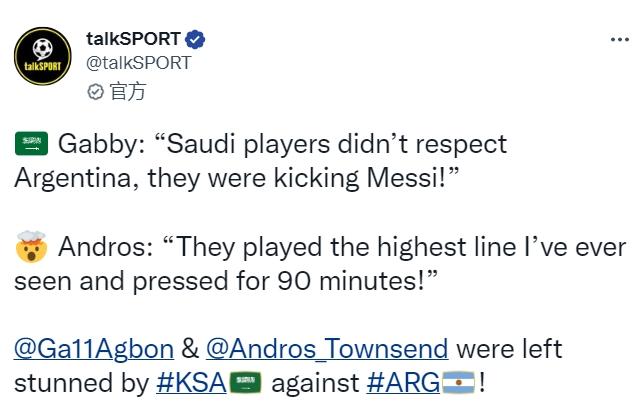The width and height of the screenshot is (642, 409).
Task: Open the @talkSPORT handle
Action: point(138,63)
